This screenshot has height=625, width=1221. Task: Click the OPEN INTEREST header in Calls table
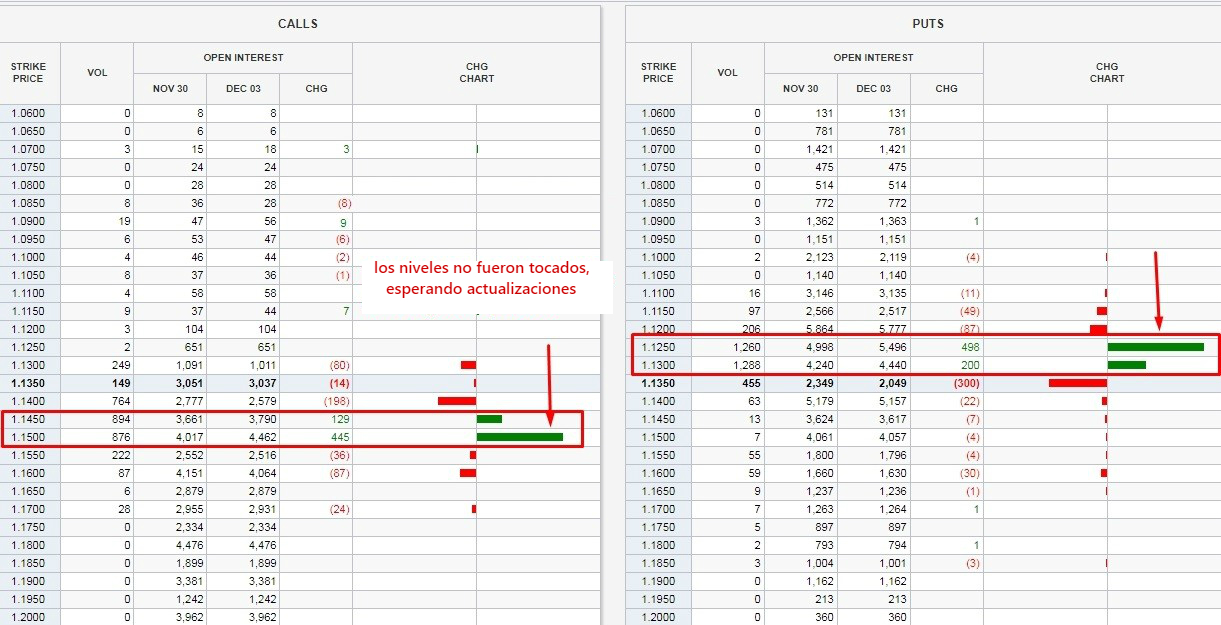(243, 58)
